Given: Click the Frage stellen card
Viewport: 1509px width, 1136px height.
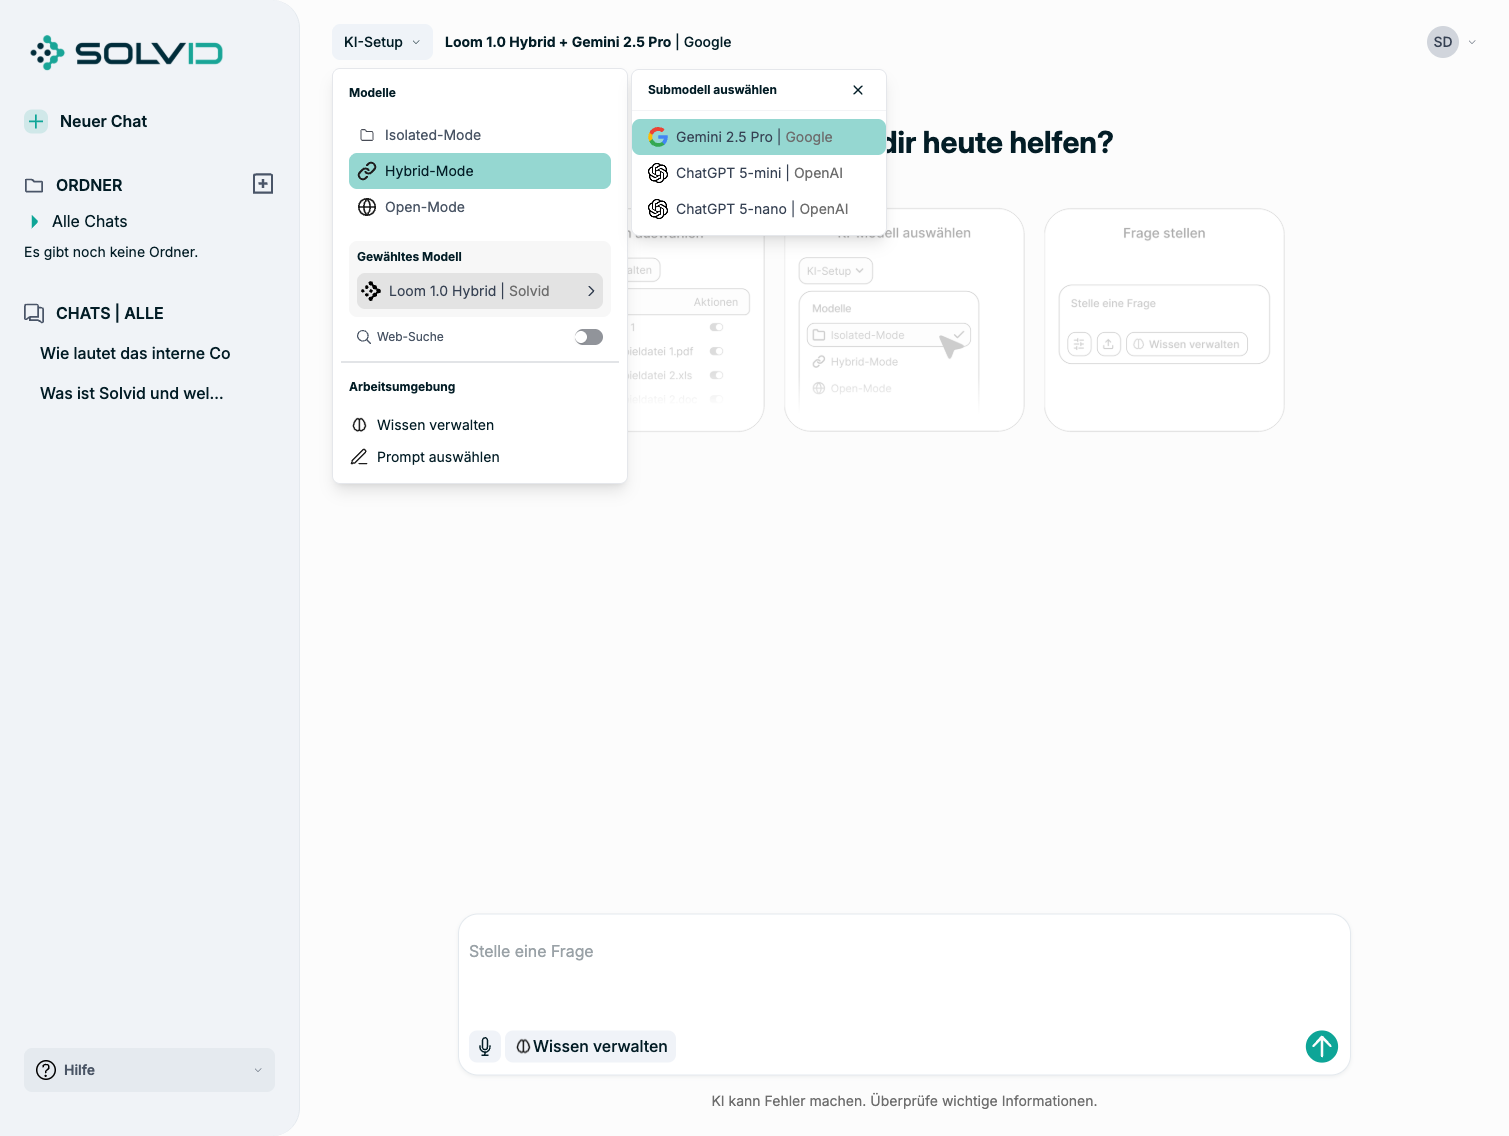Looking at the screenshot, I should pos(1164,320).
